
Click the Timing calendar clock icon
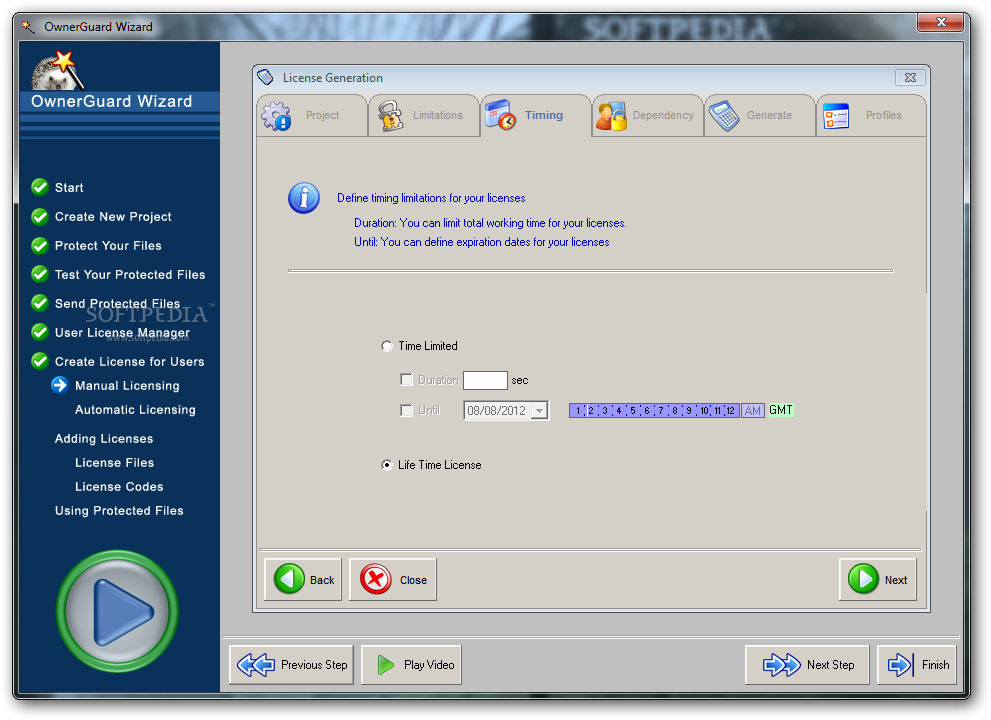click(x=500, y=115)
